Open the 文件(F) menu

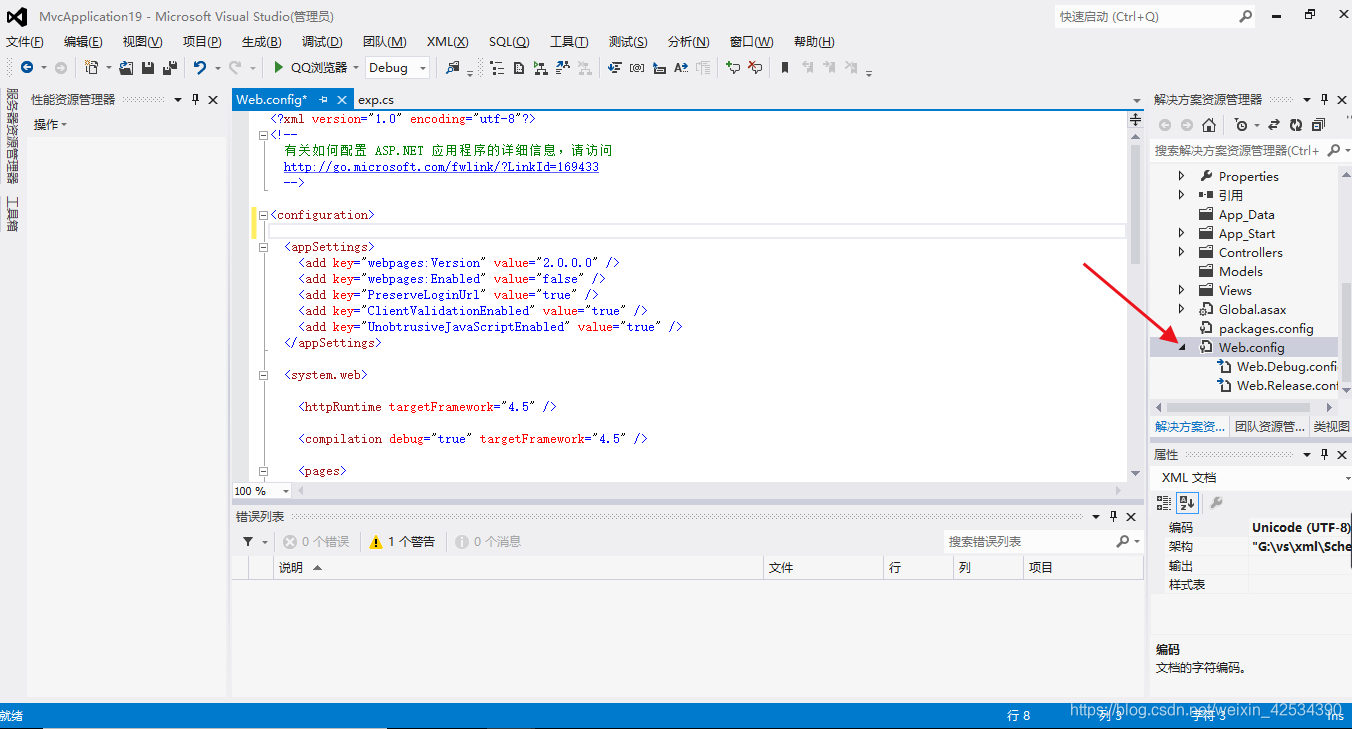point(24,41)
